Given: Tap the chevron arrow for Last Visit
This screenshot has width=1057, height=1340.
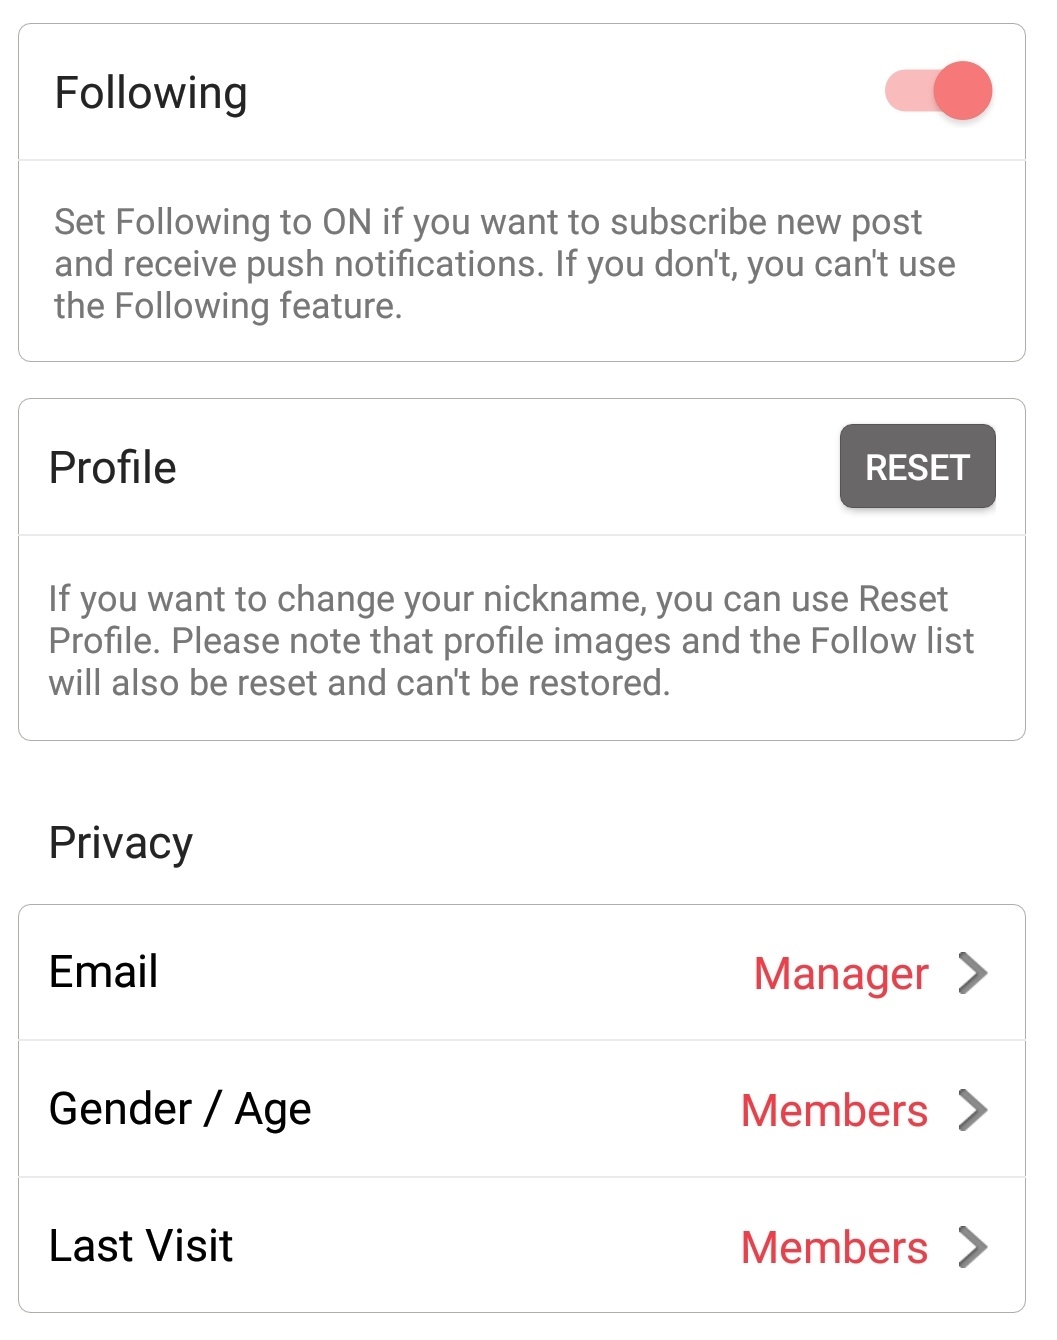Looking at the screenshot, I should coord(973,1247).
